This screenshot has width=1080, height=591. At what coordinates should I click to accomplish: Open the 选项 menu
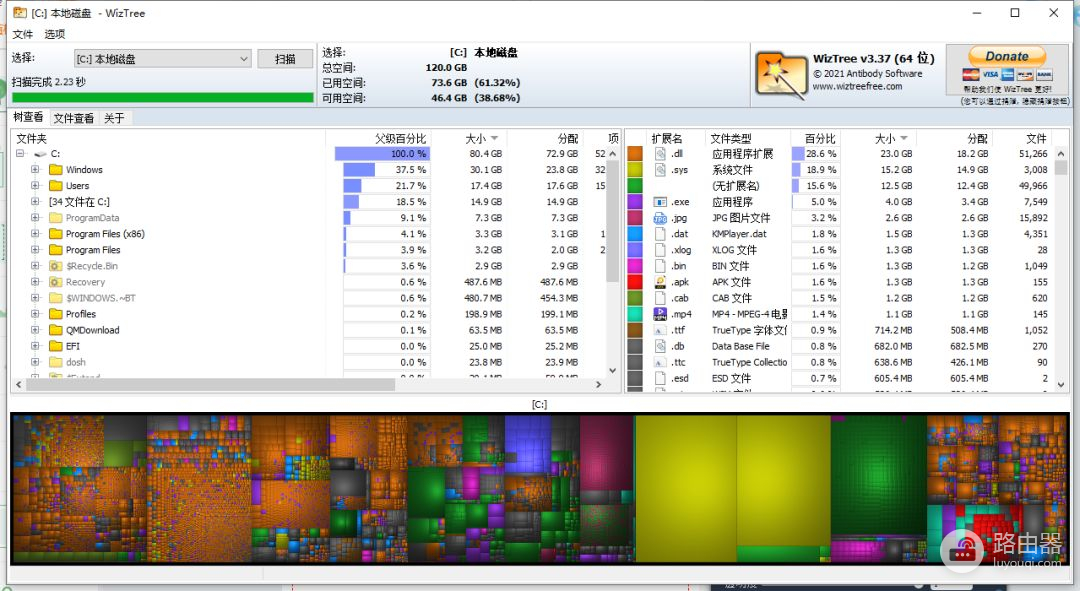click(55, 34)
